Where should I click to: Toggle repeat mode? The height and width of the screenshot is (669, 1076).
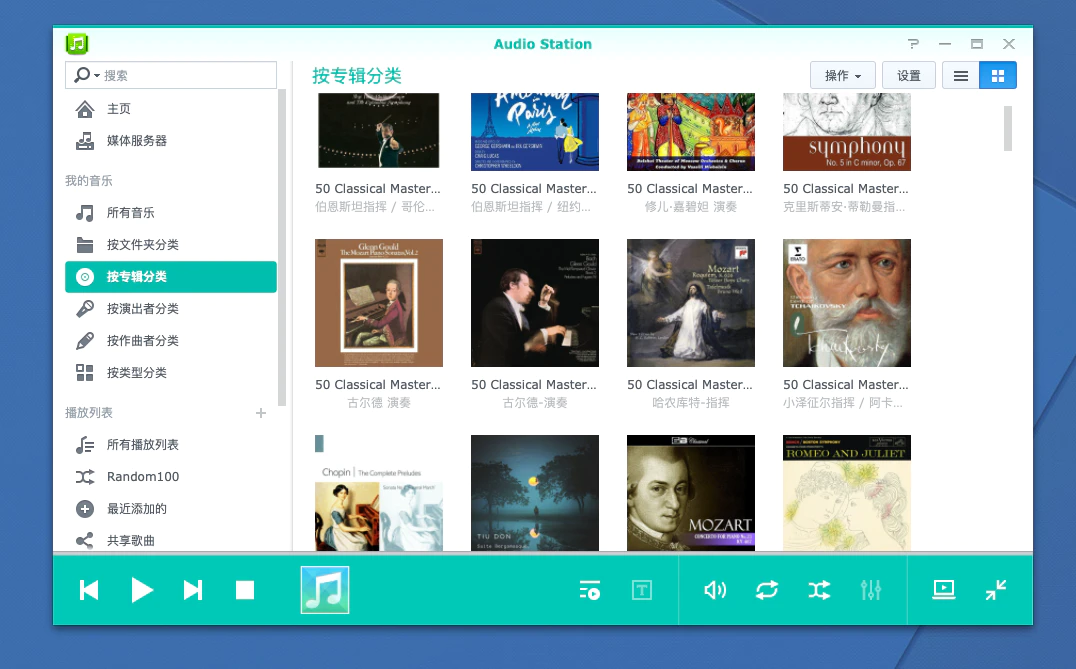click(767, 590)
